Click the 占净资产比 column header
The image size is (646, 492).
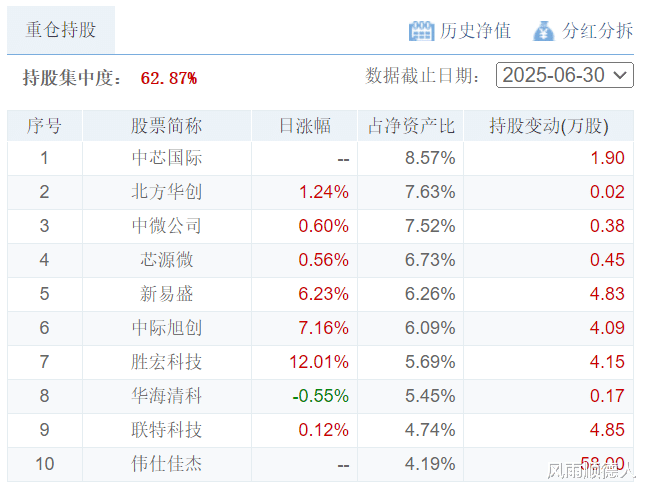(411, 126)
